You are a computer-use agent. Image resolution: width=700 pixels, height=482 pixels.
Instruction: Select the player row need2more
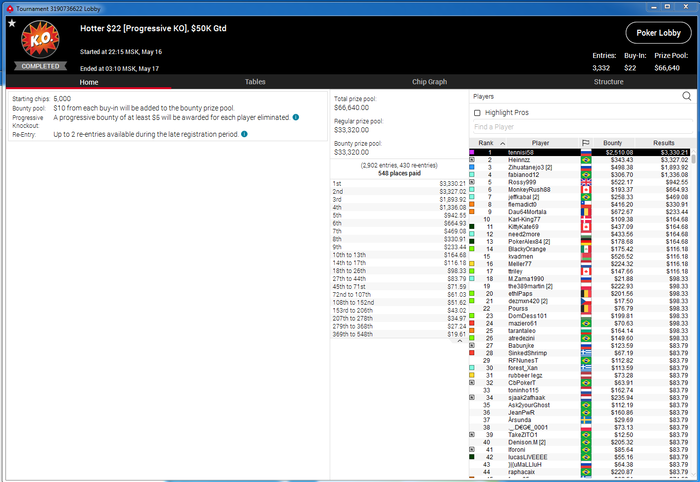[579, 234]
